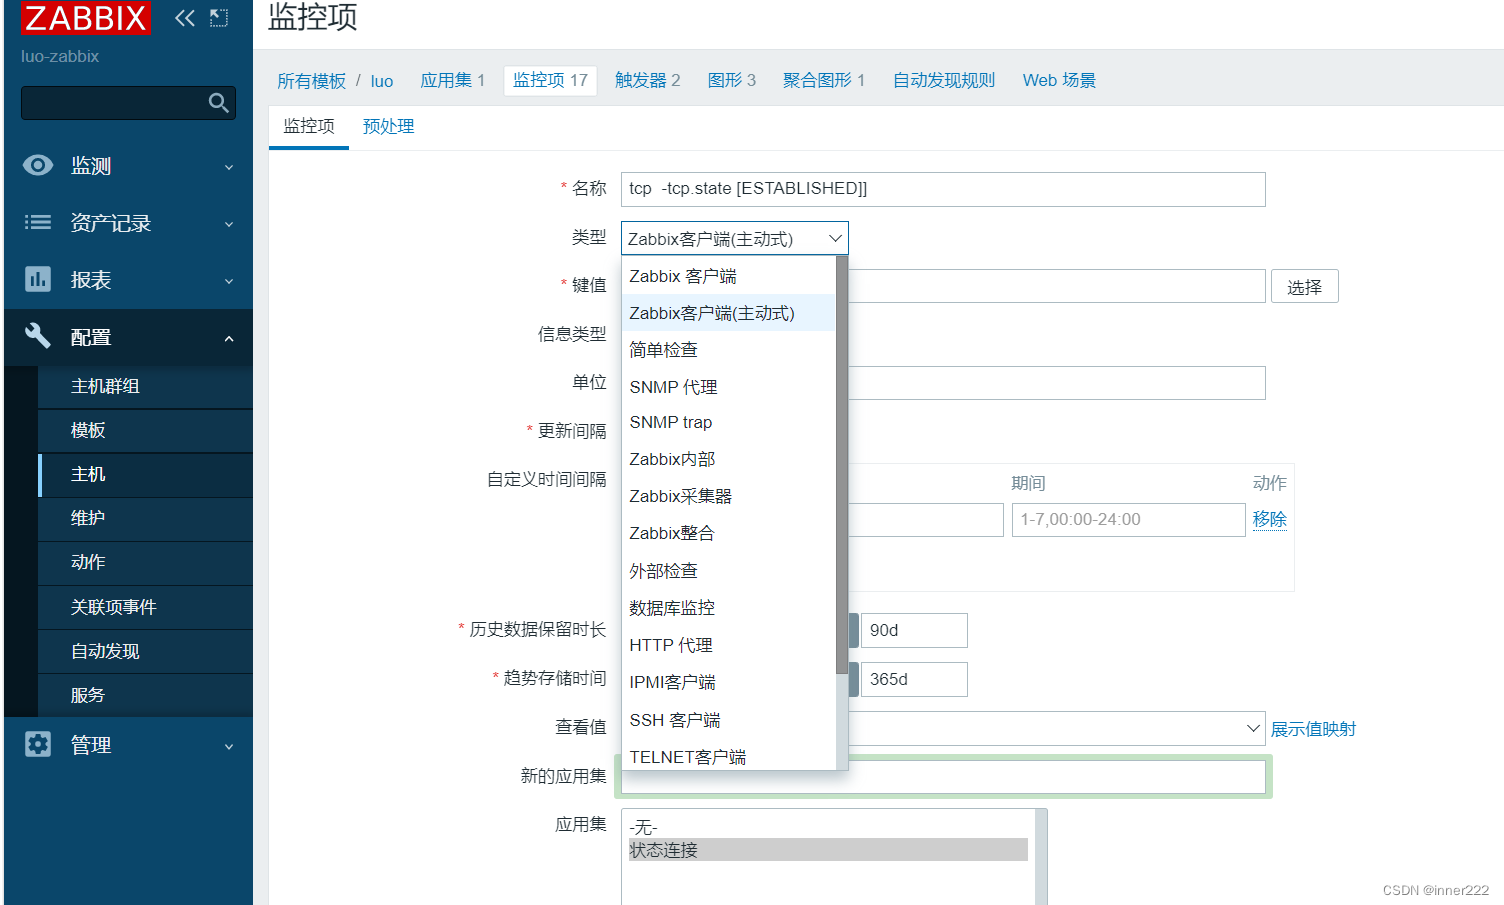Click the 期间 field 1-7,00:00-24:00

point(1128,519)
